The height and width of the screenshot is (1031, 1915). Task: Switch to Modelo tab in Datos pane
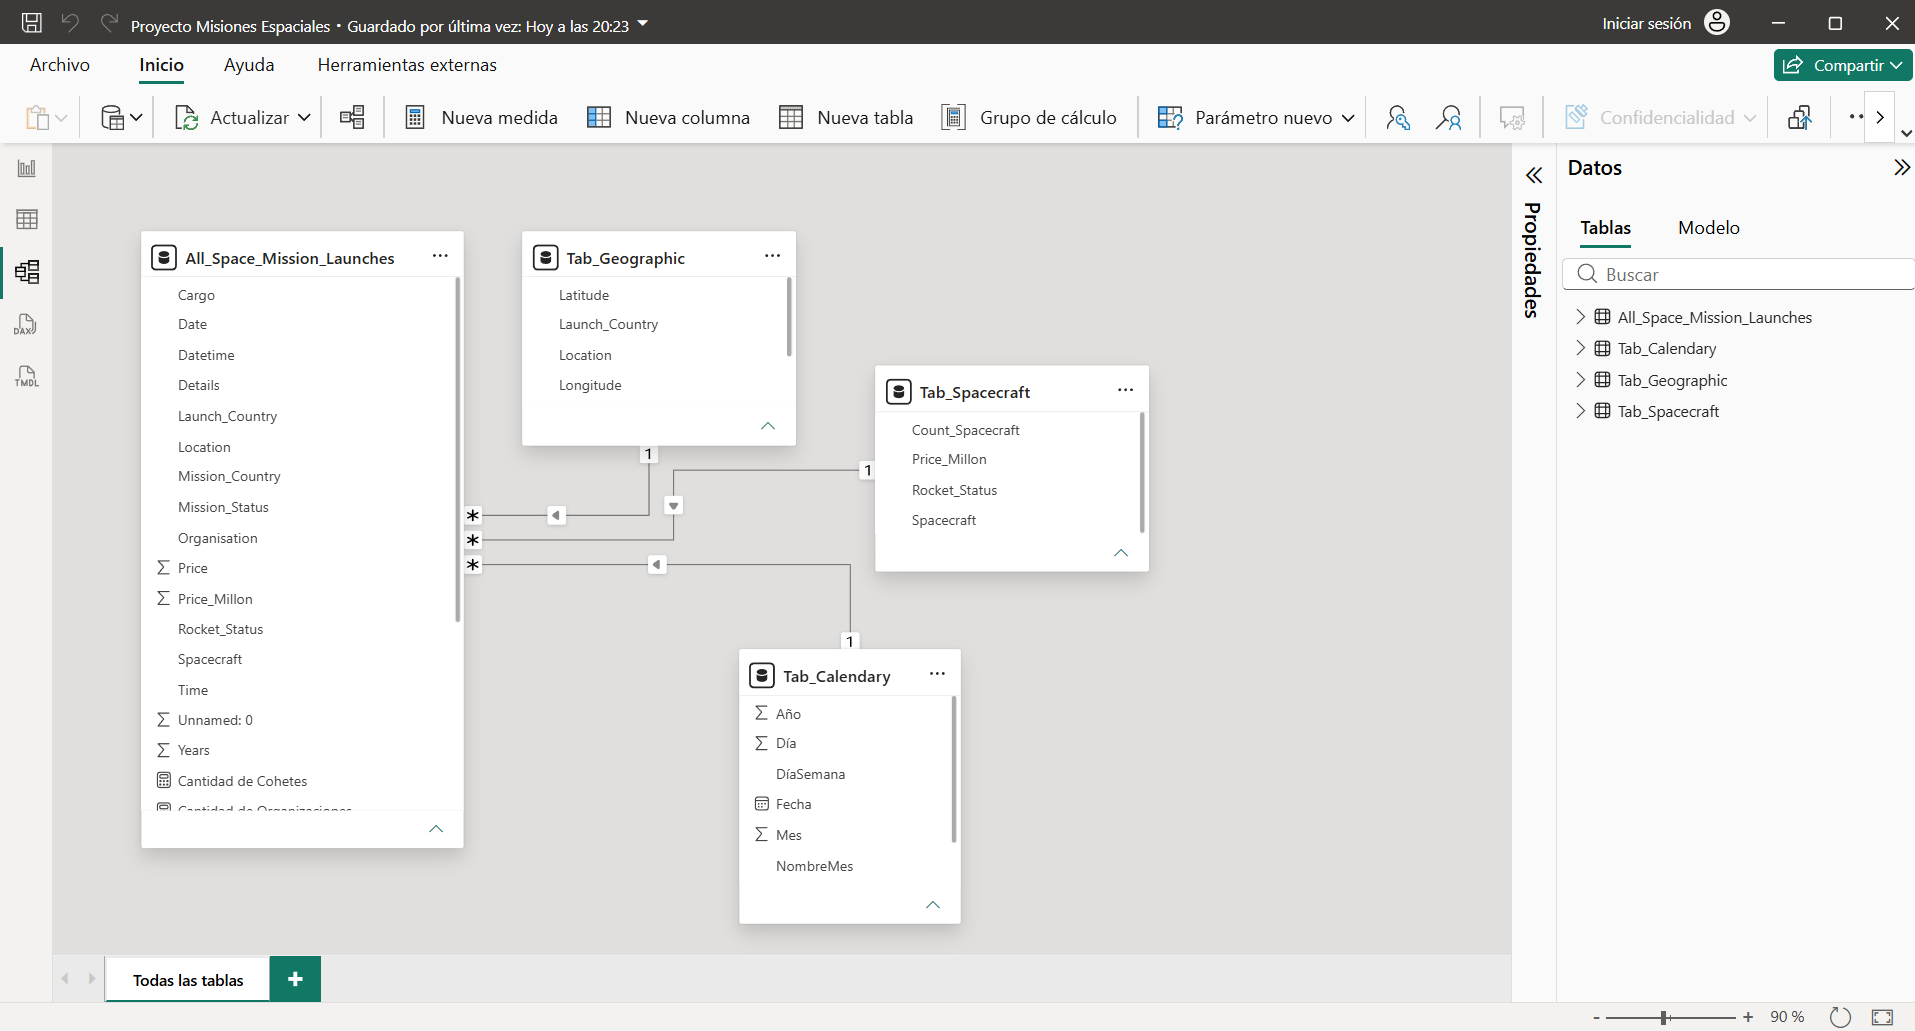(1708, 228)
